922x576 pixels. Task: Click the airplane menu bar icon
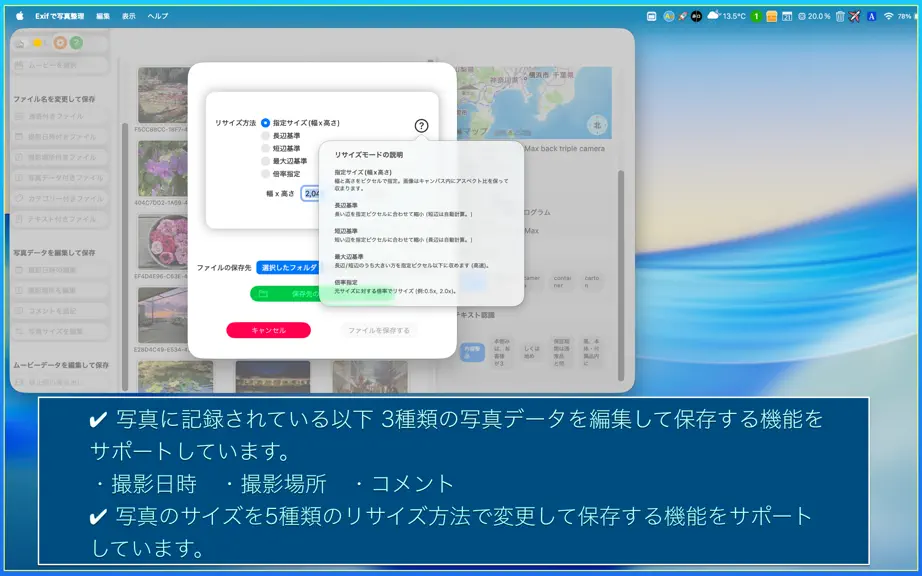pyautogui.click(x=854, y=16)
